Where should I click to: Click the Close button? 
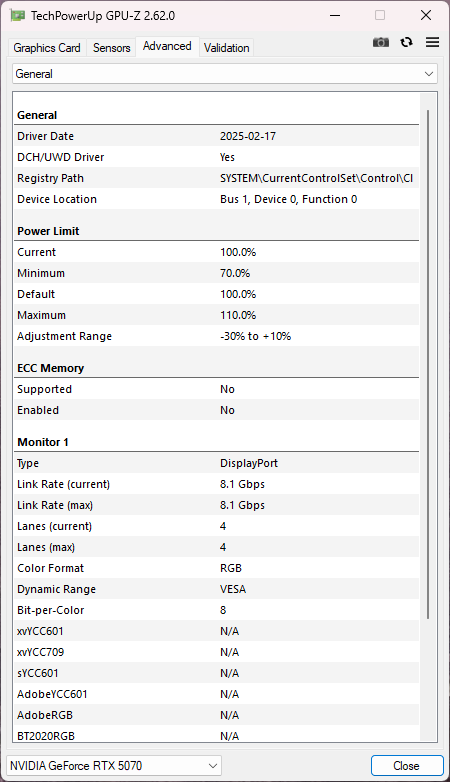click(407, 766)
